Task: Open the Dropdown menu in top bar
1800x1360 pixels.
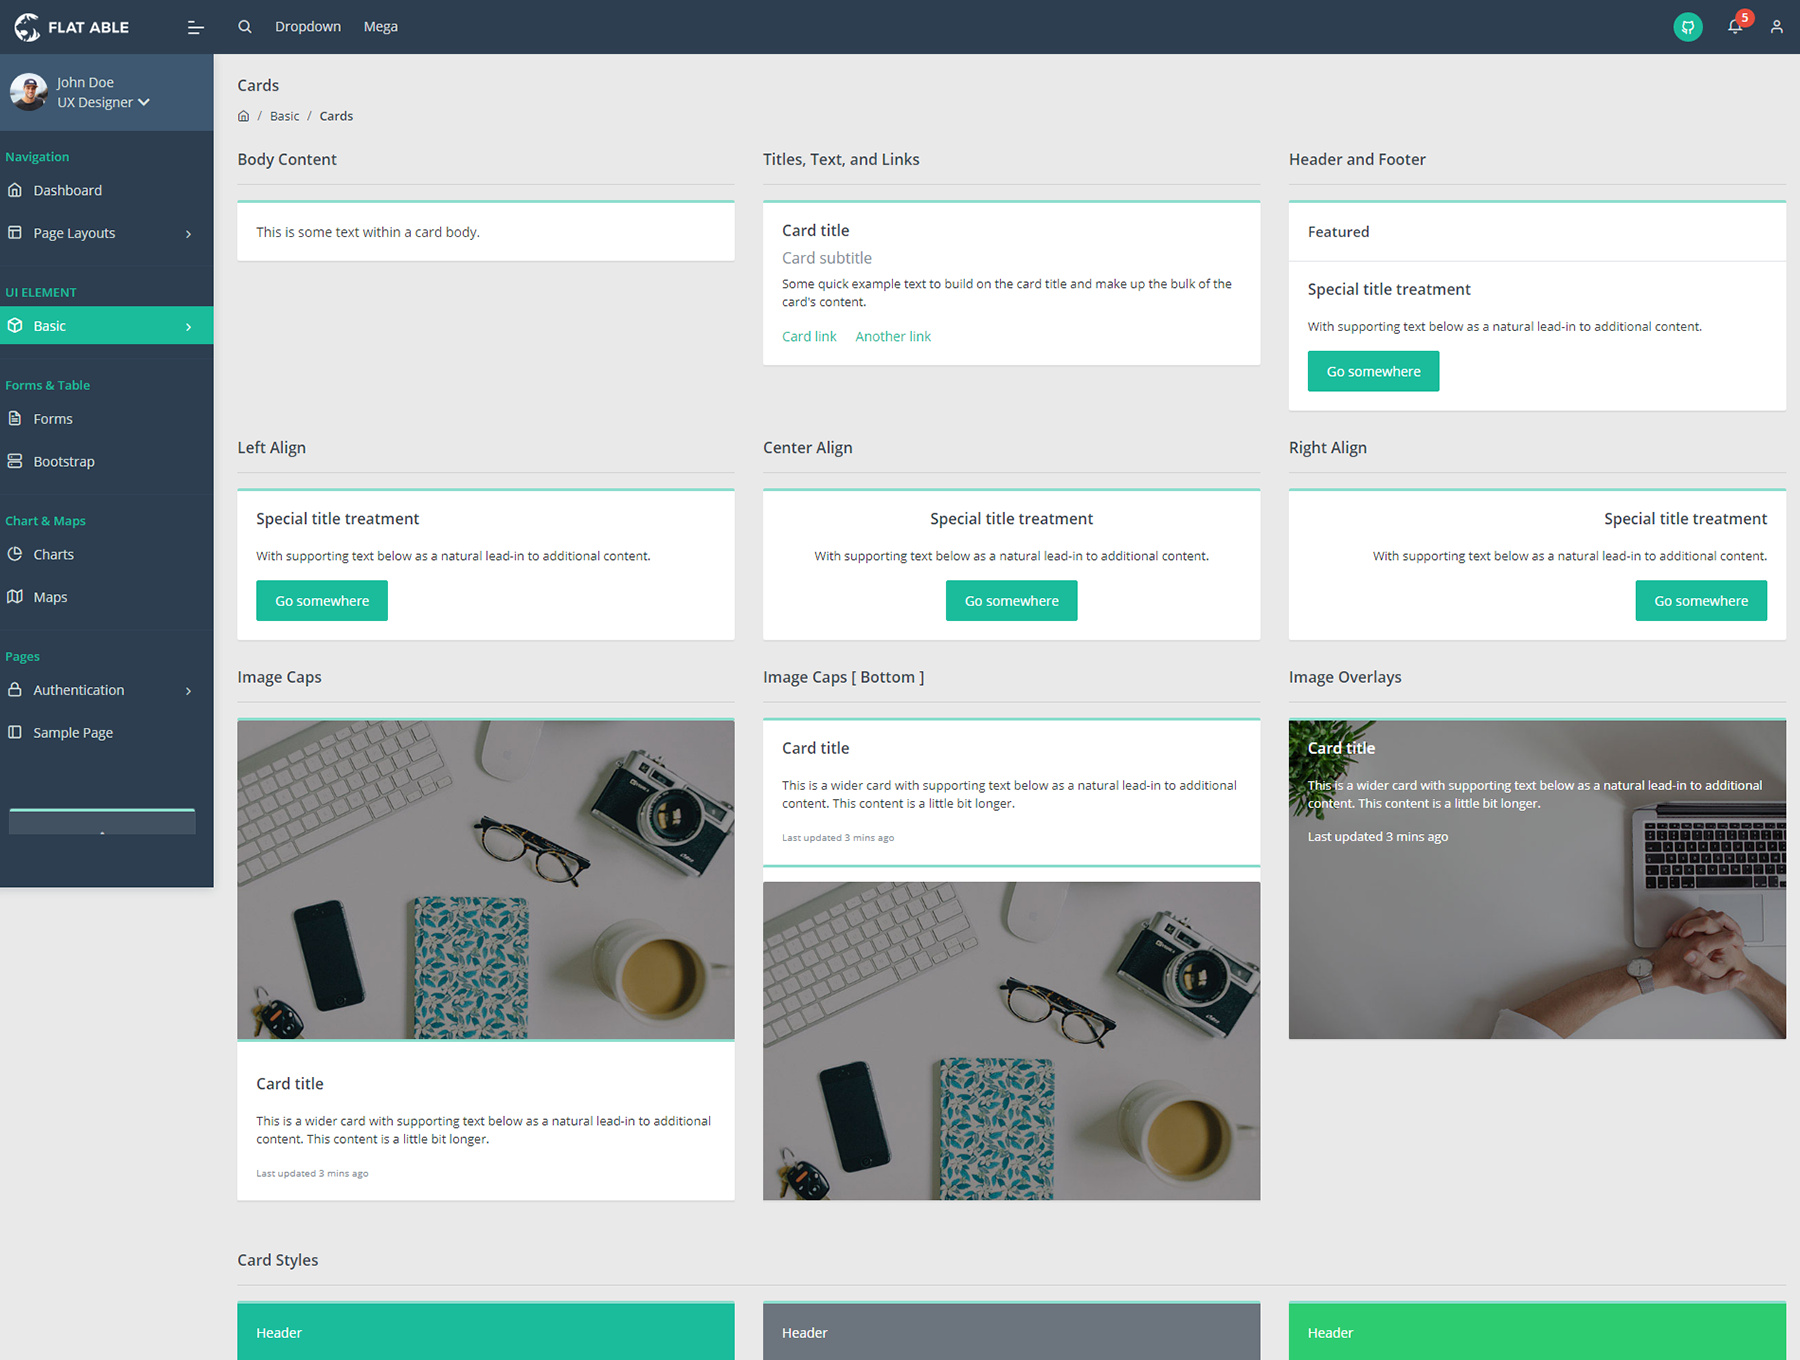Action: pos(308,27)
